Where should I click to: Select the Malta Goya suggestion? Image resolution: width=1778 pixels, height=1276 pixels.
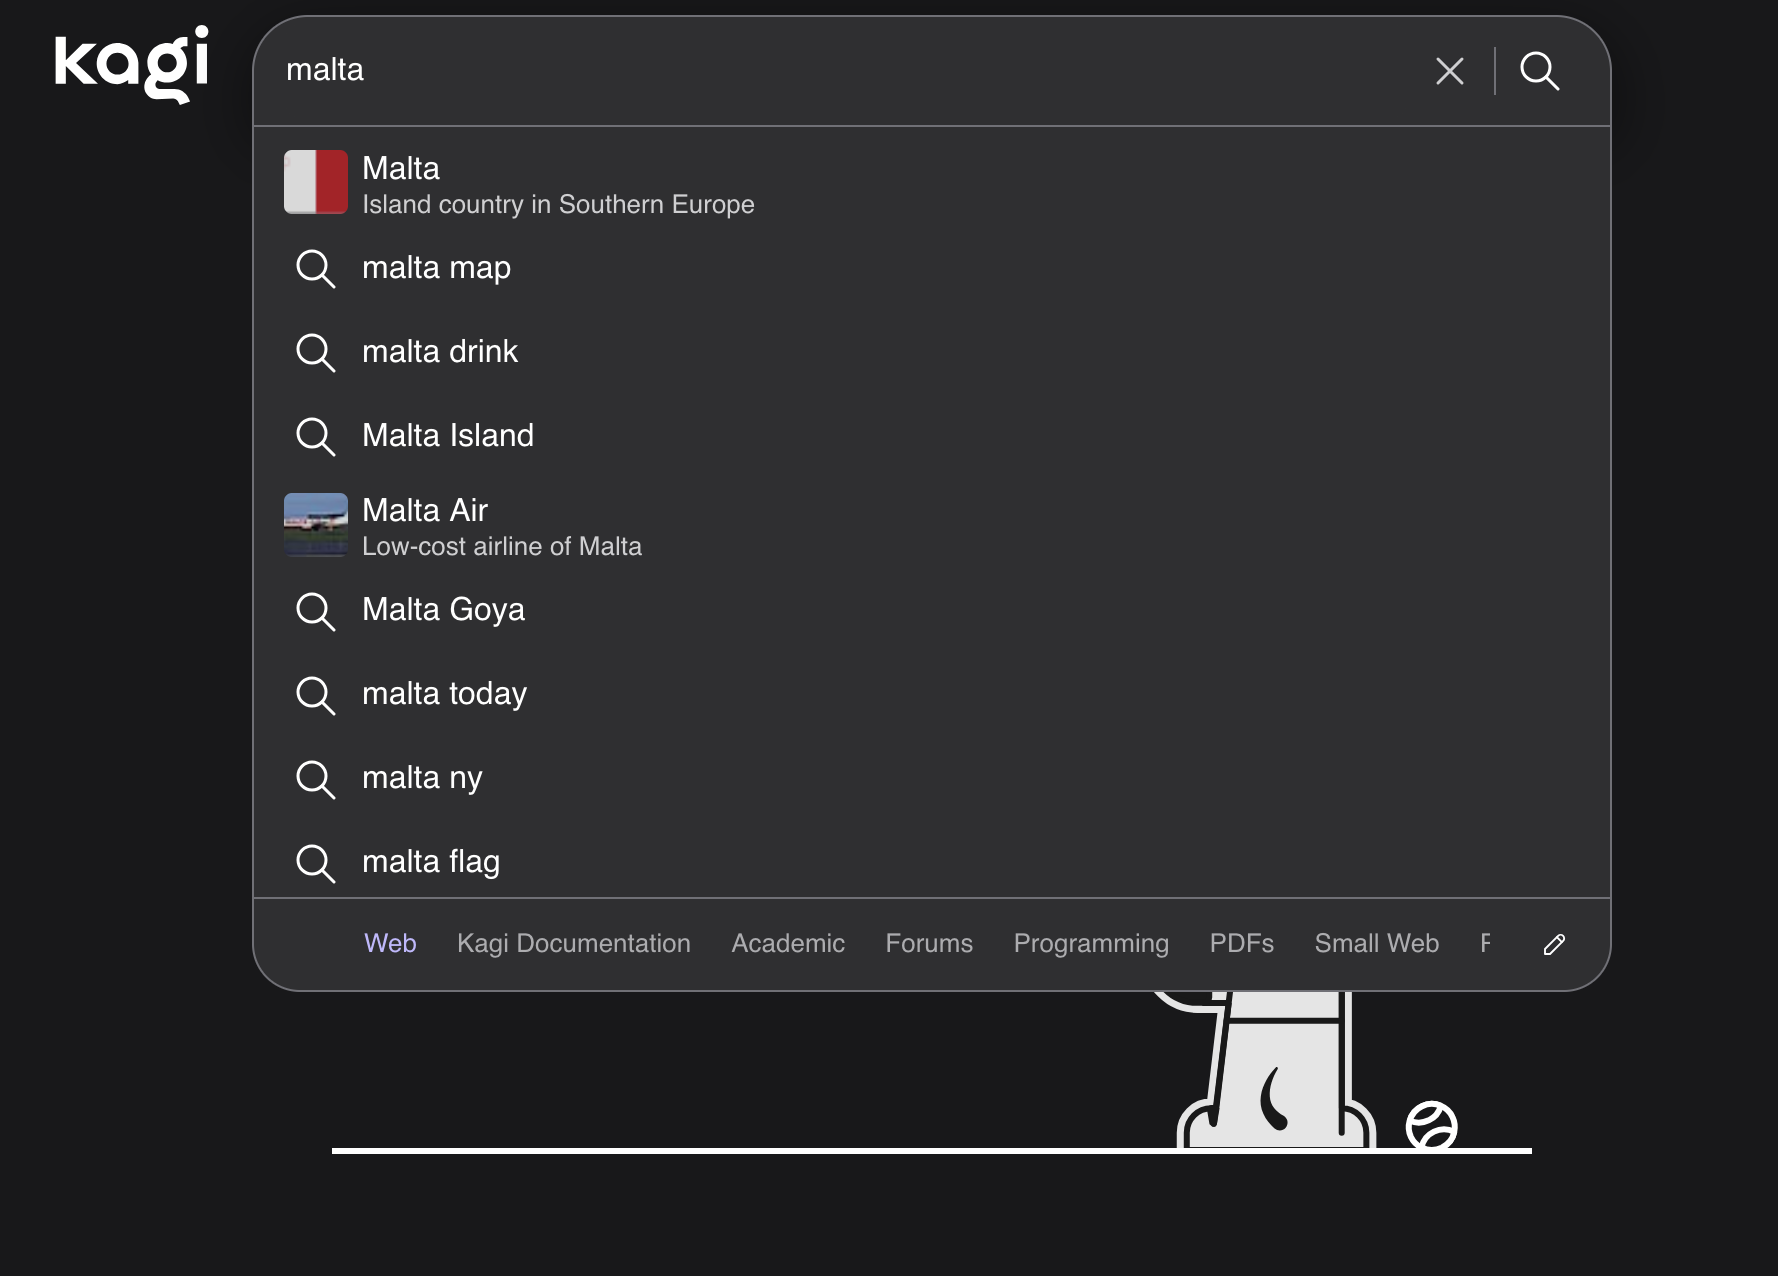click(x=443, y=610)
